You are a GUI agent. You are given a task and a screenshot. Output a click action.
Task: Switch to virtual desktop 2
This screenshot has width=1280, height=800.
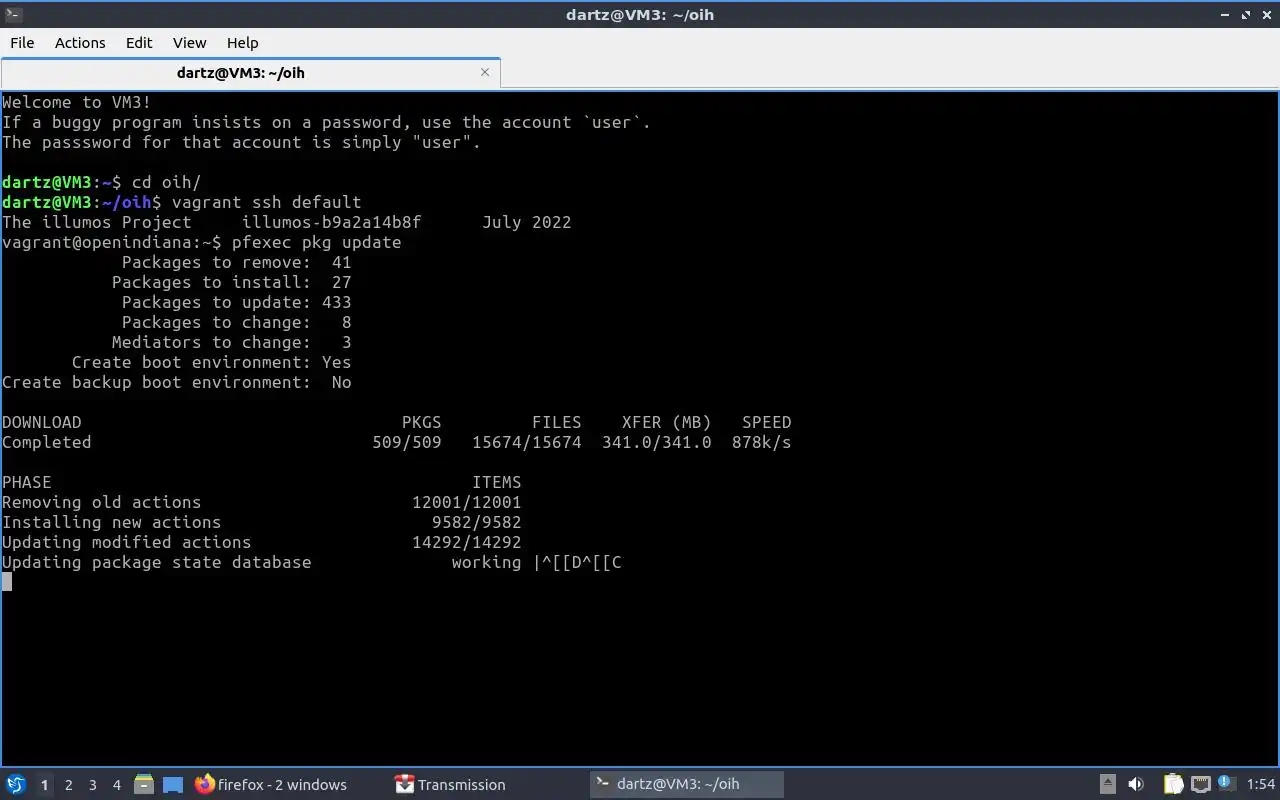(68, 785)
